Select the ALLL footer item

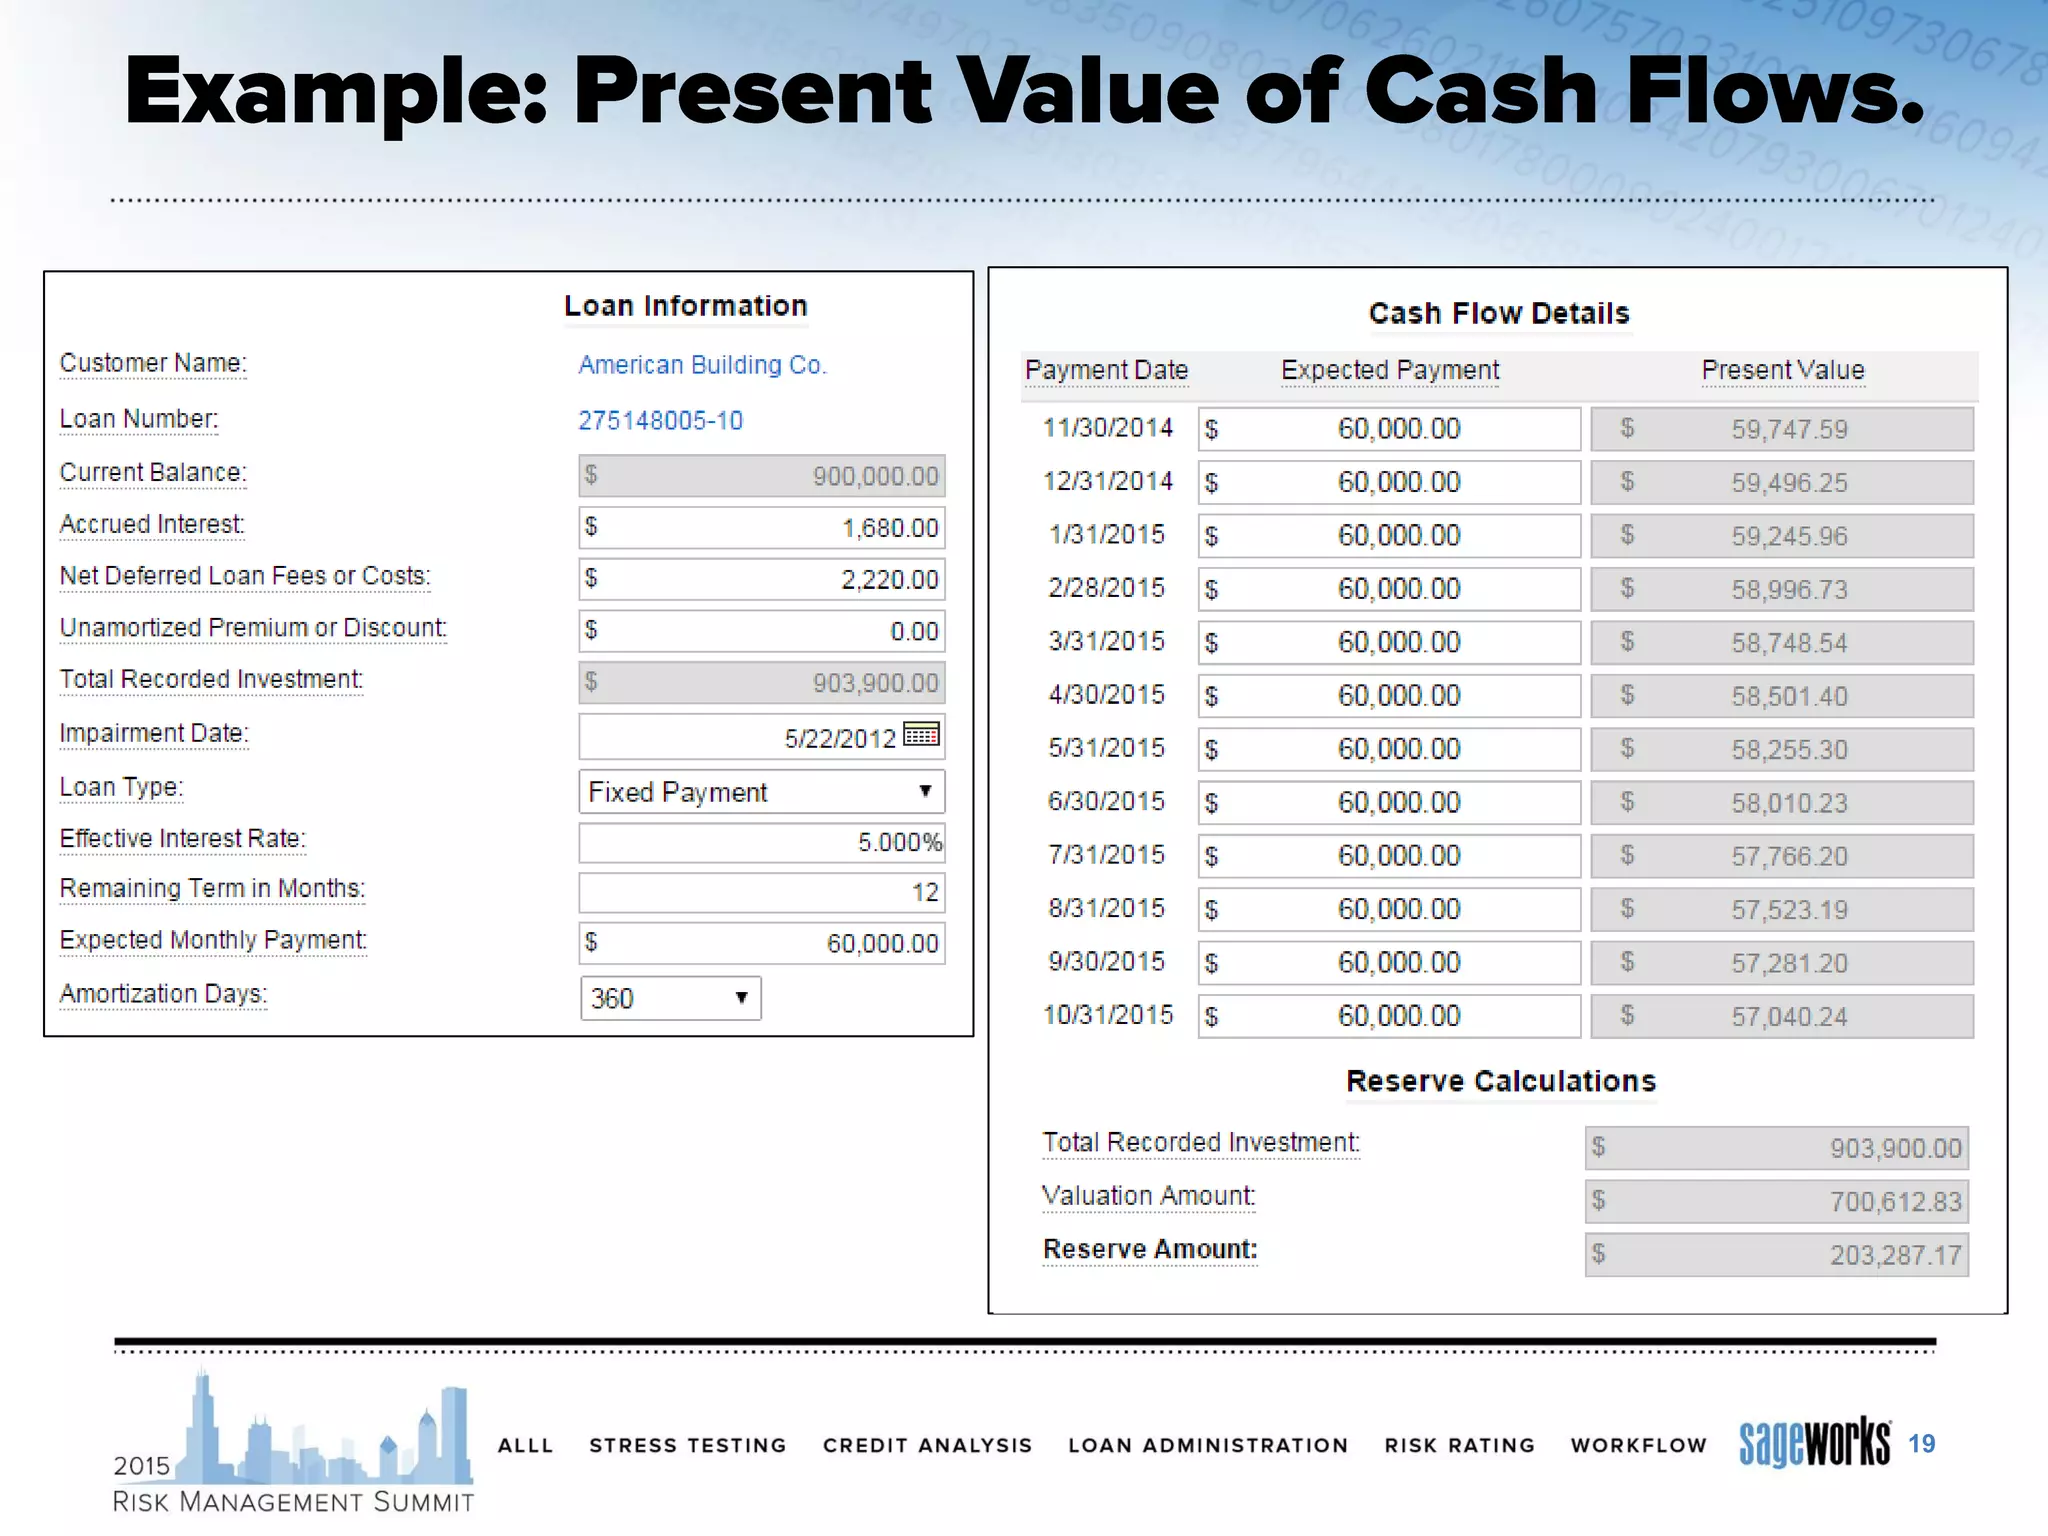(x=525, y=1445)
